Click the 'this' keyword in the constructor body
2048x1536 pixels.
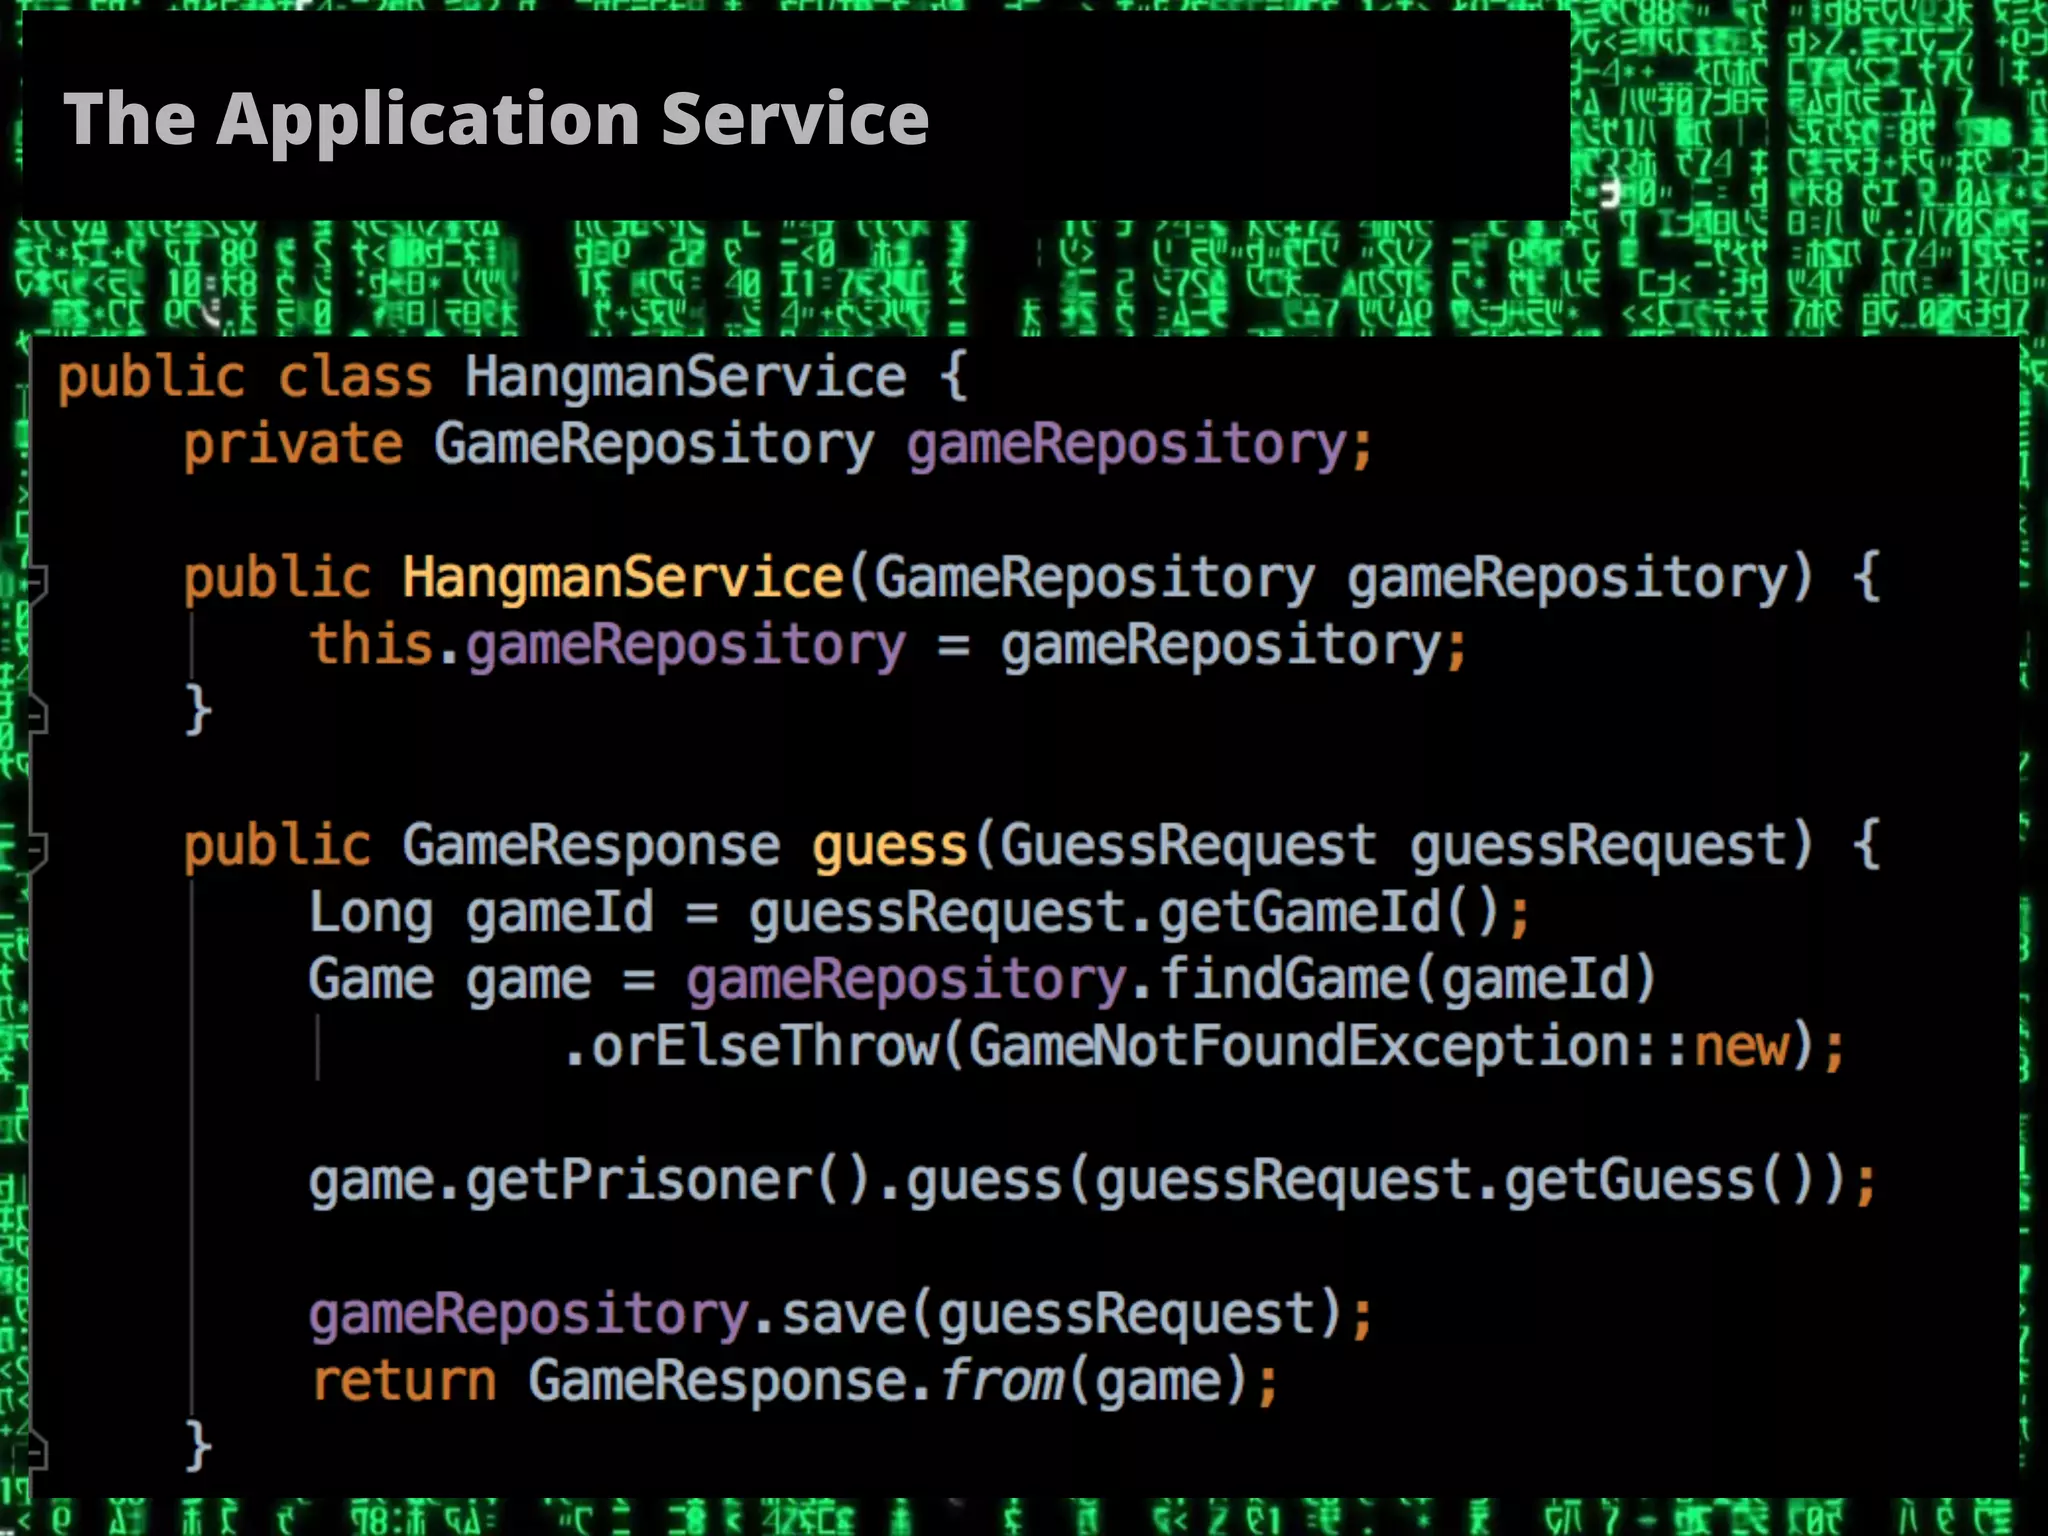click(x=371, y=643)
